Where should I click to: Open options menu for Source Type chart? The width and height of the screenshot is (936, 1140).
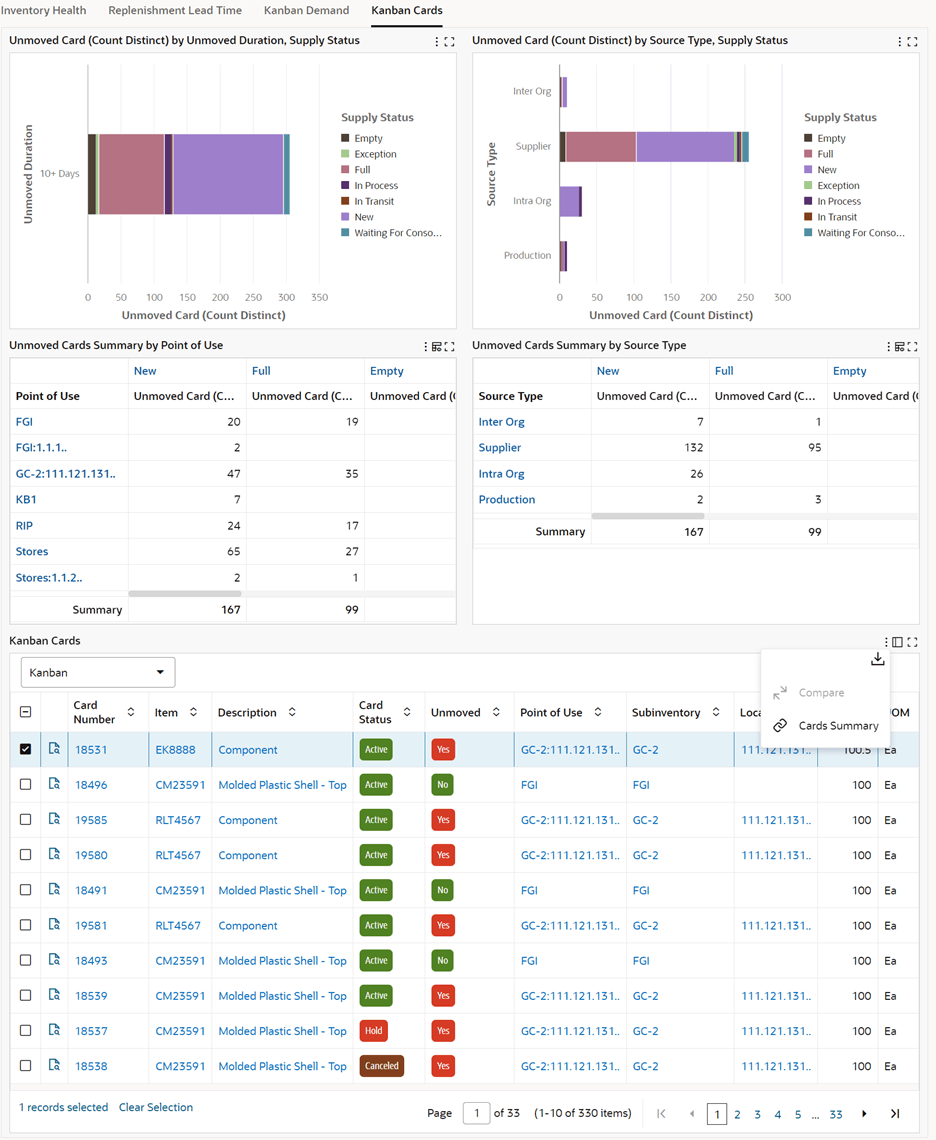tap(900, 41)
